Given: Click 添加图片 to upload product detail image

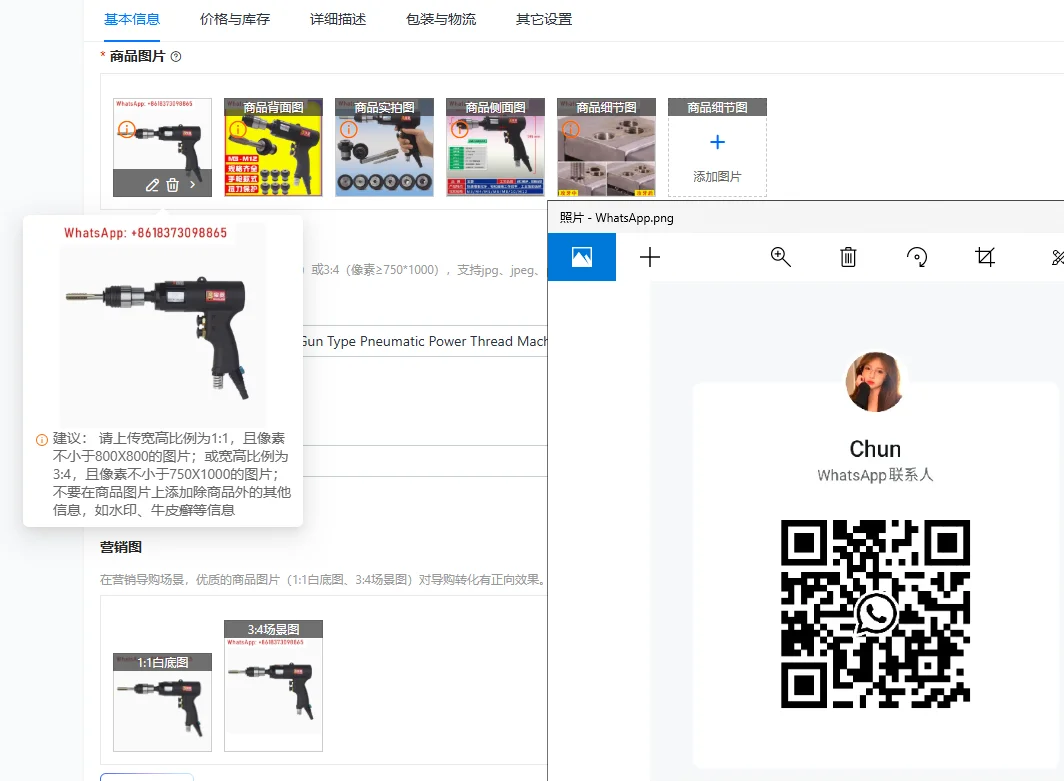Looking at the screenshot, I should point(717,148).
